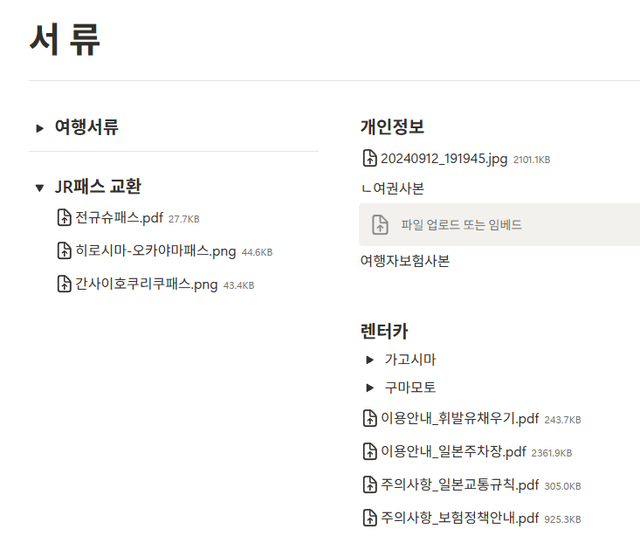Click the 파일 업로드 또는 임베드 placeholder
Screen dimensions: 640x555
click(461, 225)
